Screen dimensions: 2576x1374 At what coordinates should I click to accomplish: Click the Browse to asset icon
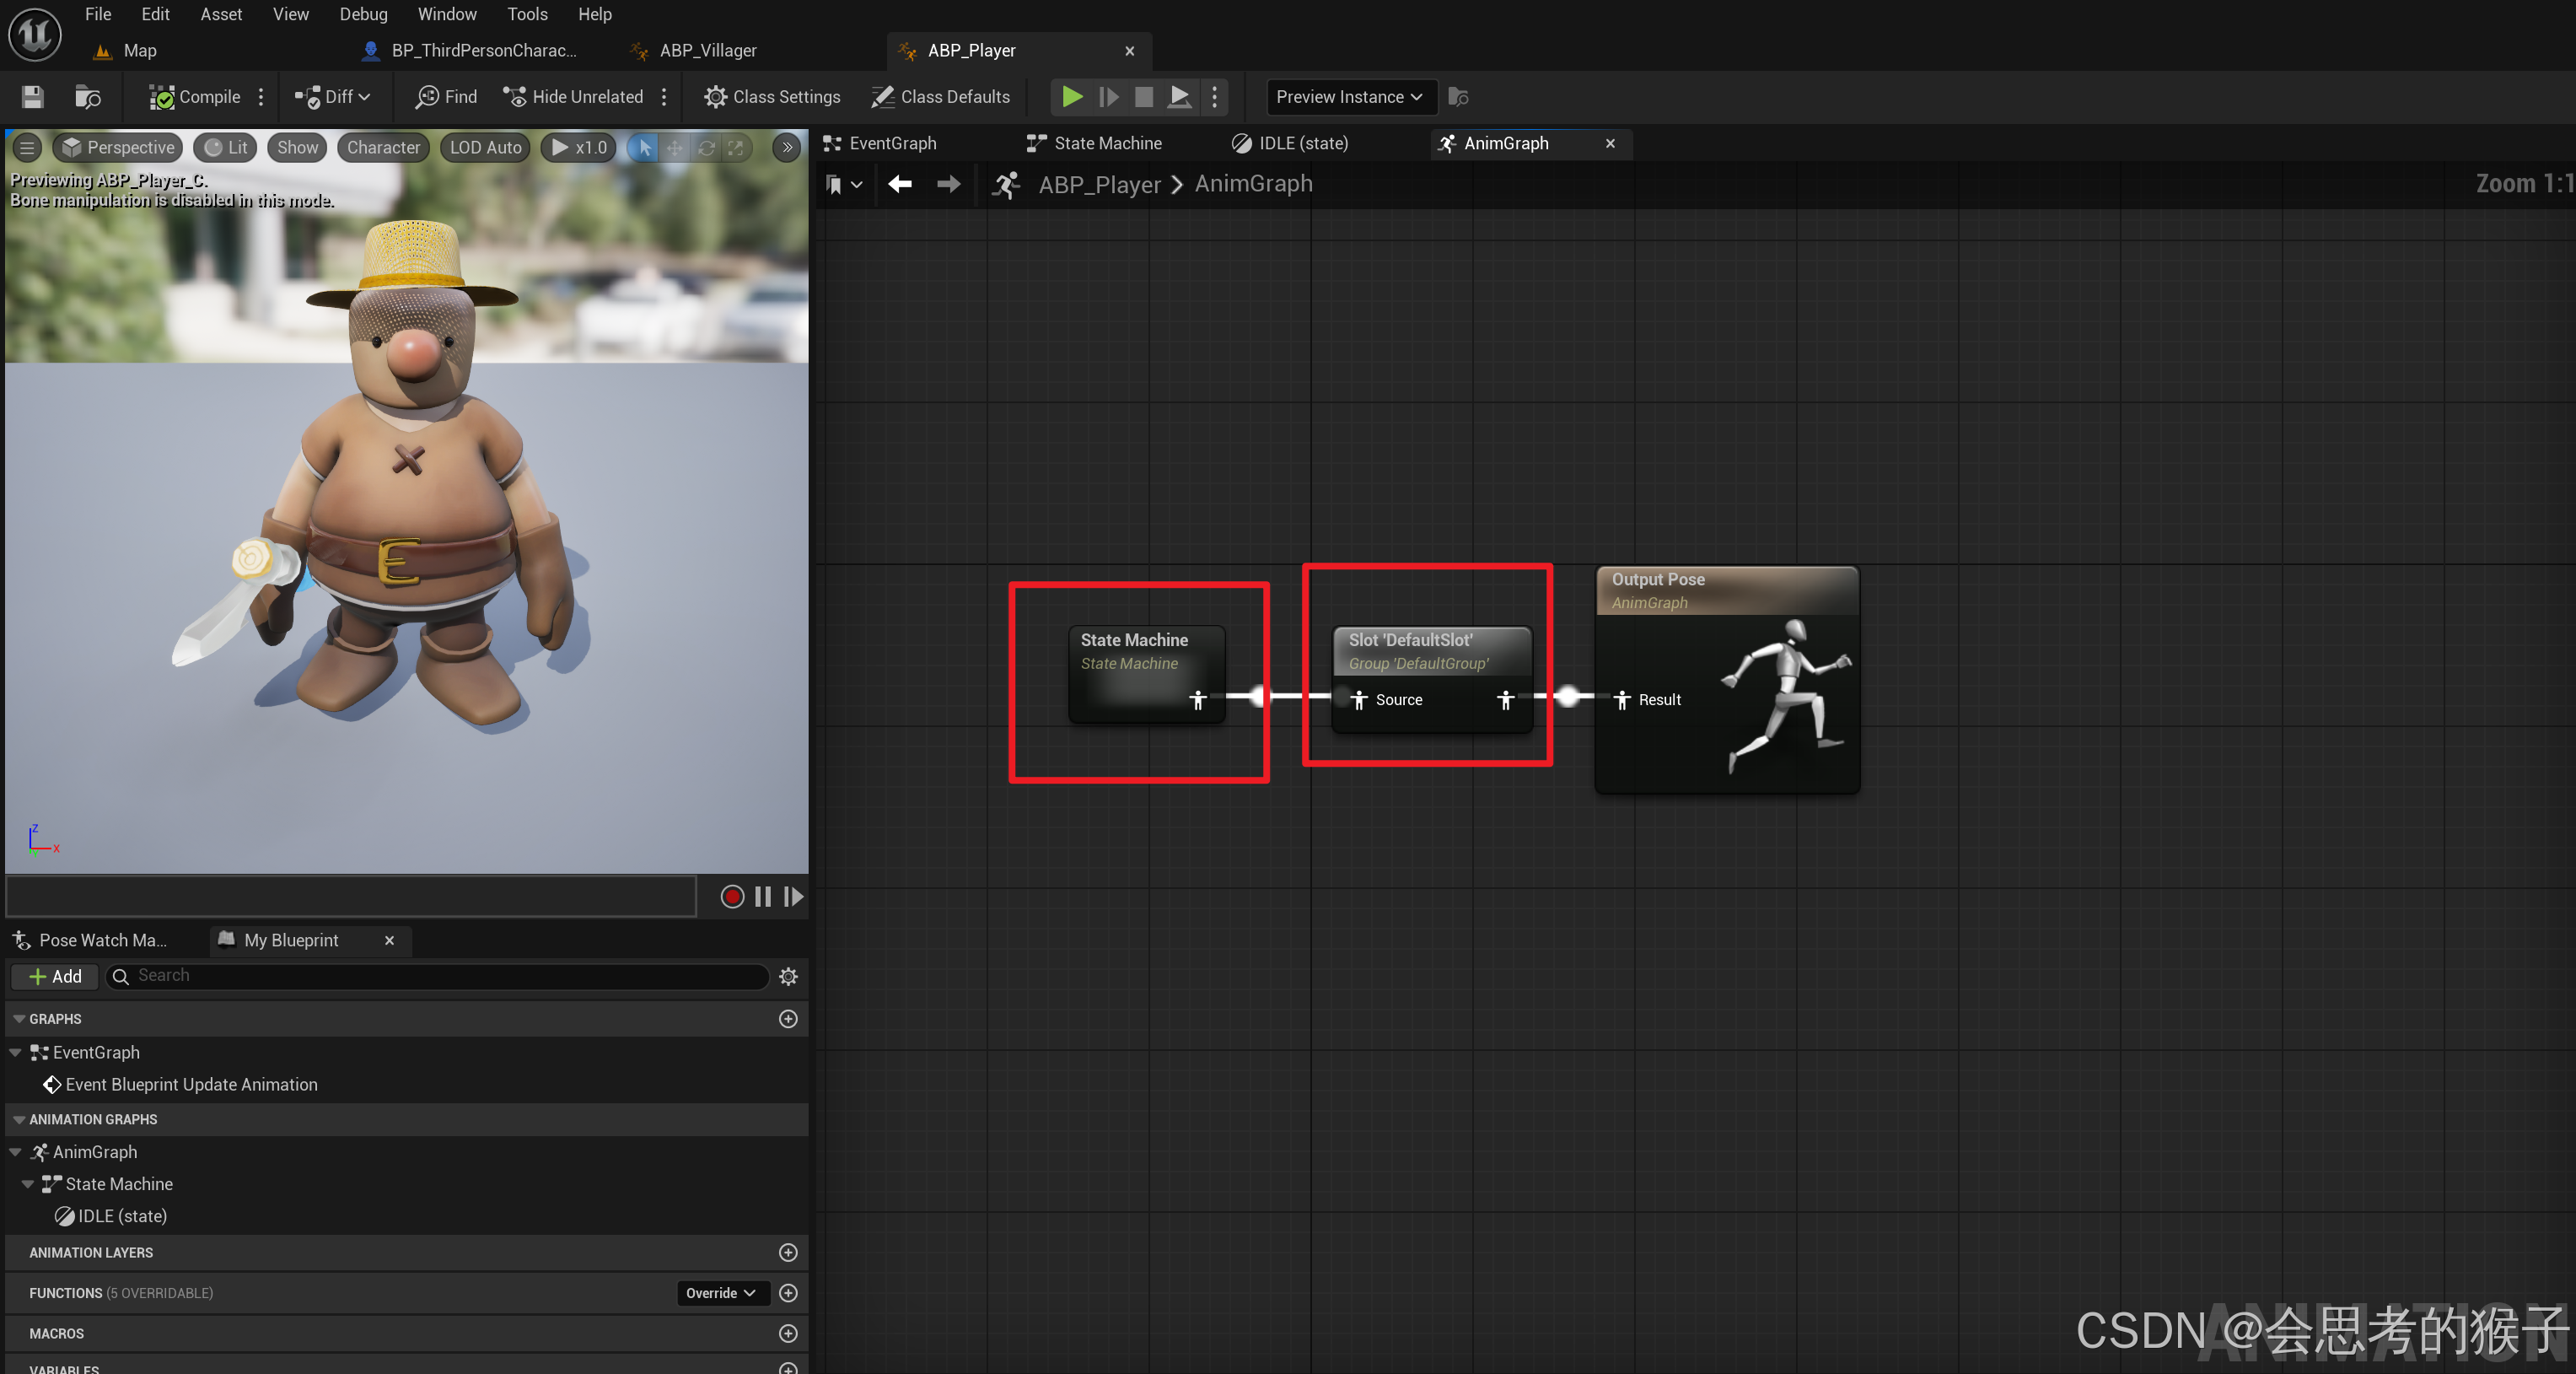pos(88,97)
